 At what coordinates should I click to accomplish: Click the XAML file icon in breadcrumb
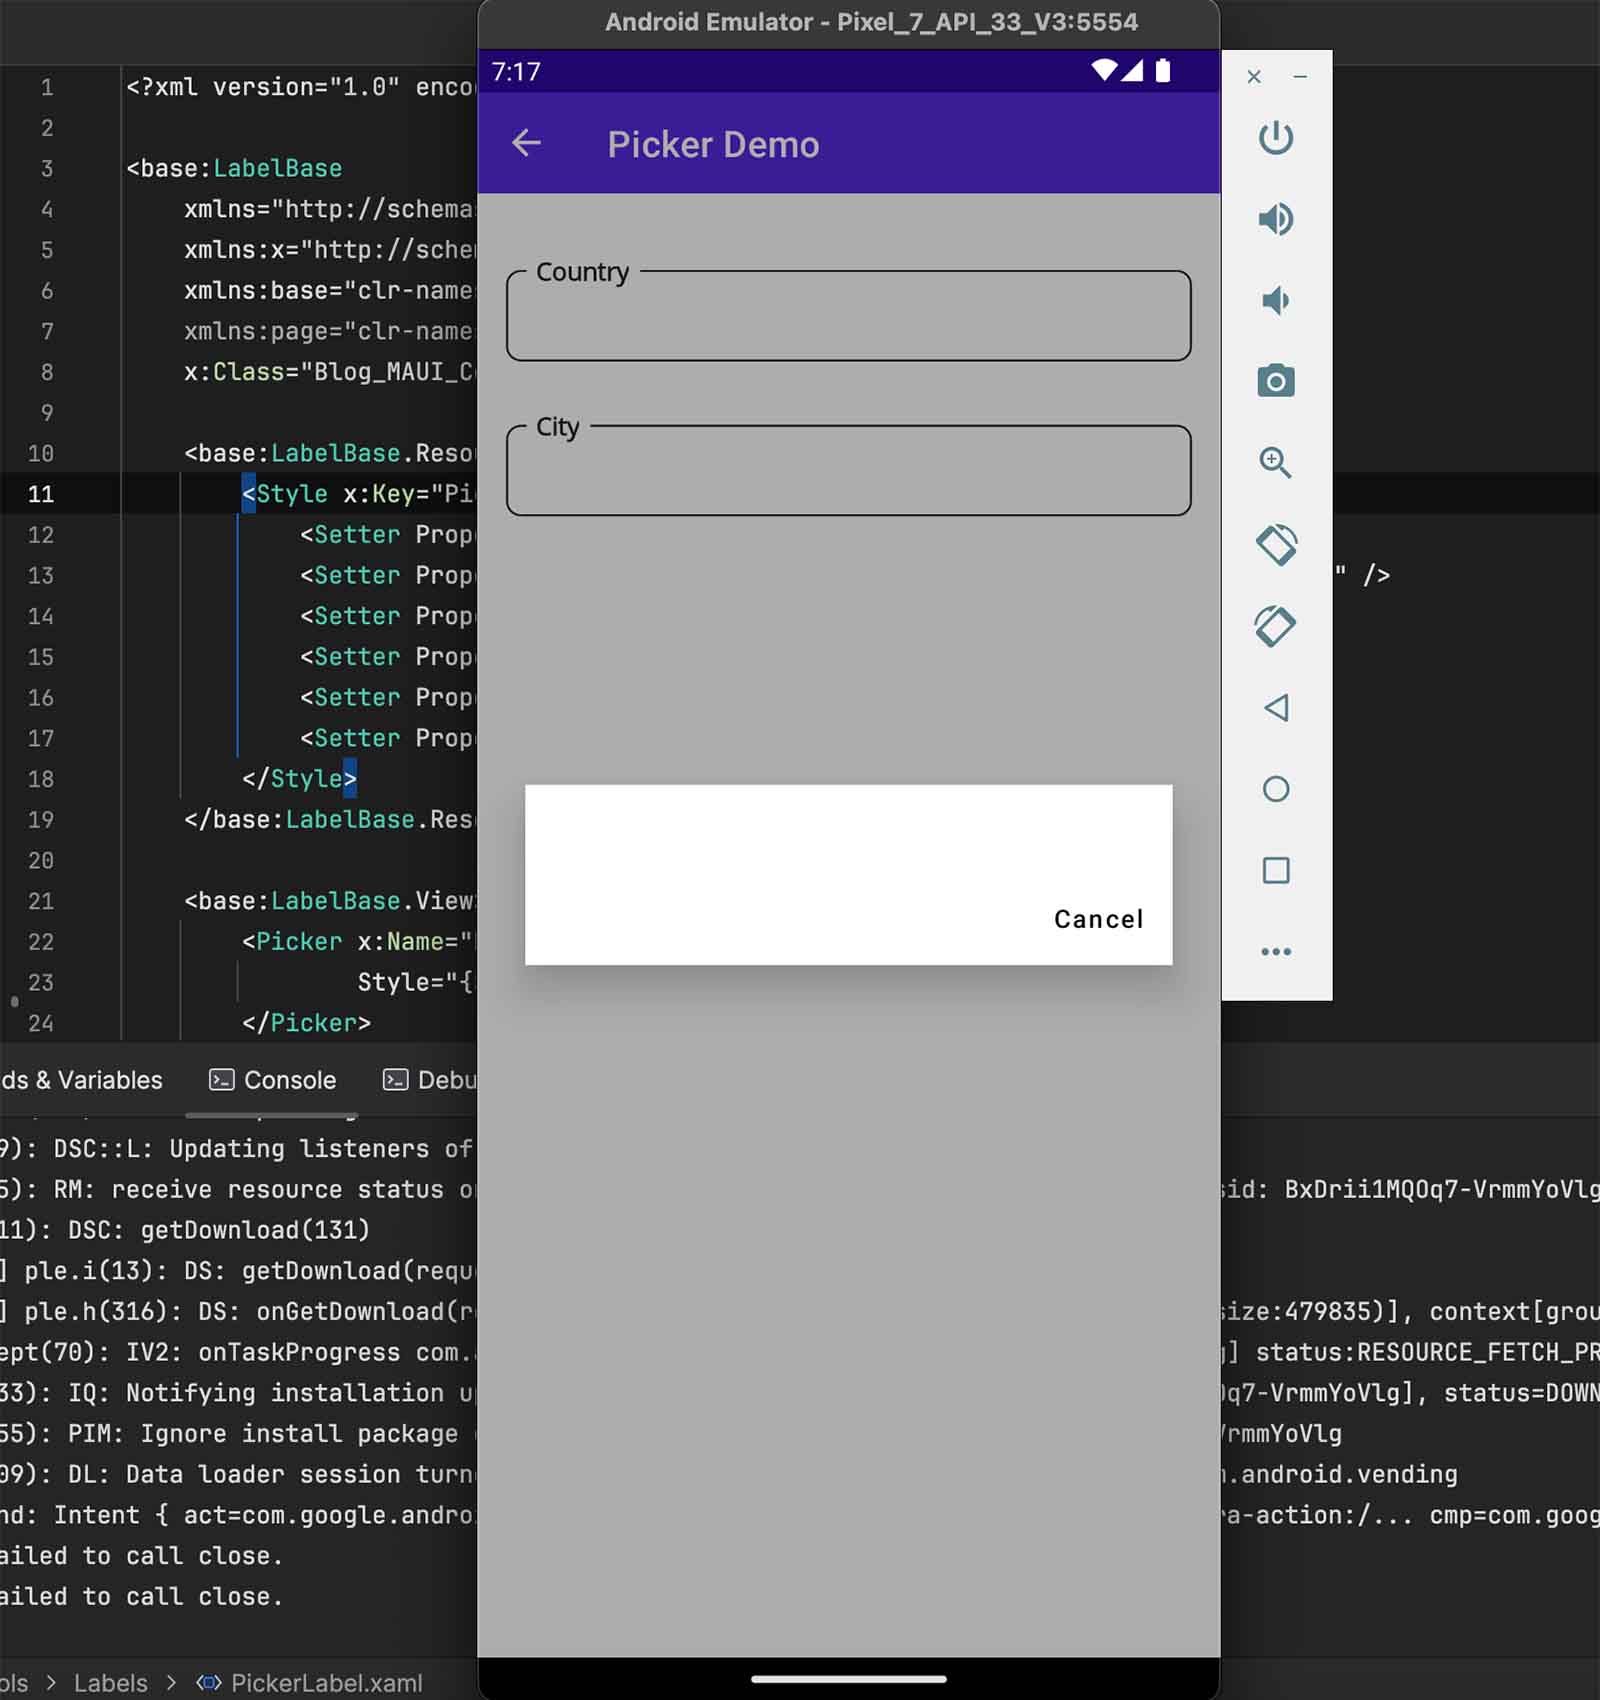(208, 1683)
